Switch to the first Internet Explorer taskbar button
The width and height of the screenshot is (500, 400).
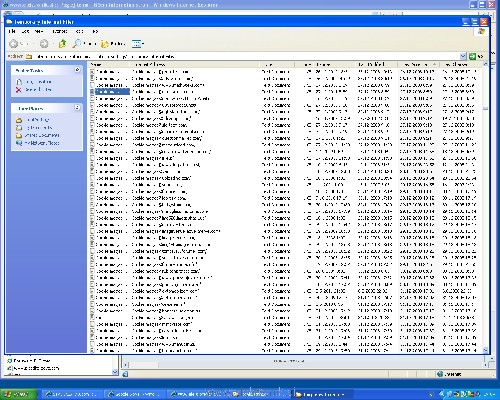coord(73,394)
